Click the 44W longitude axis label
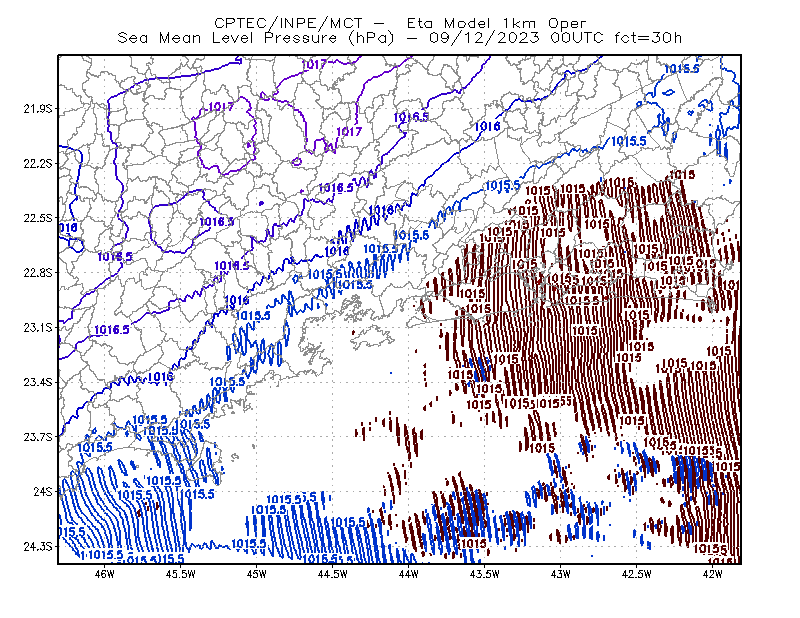 click(408, 574)
